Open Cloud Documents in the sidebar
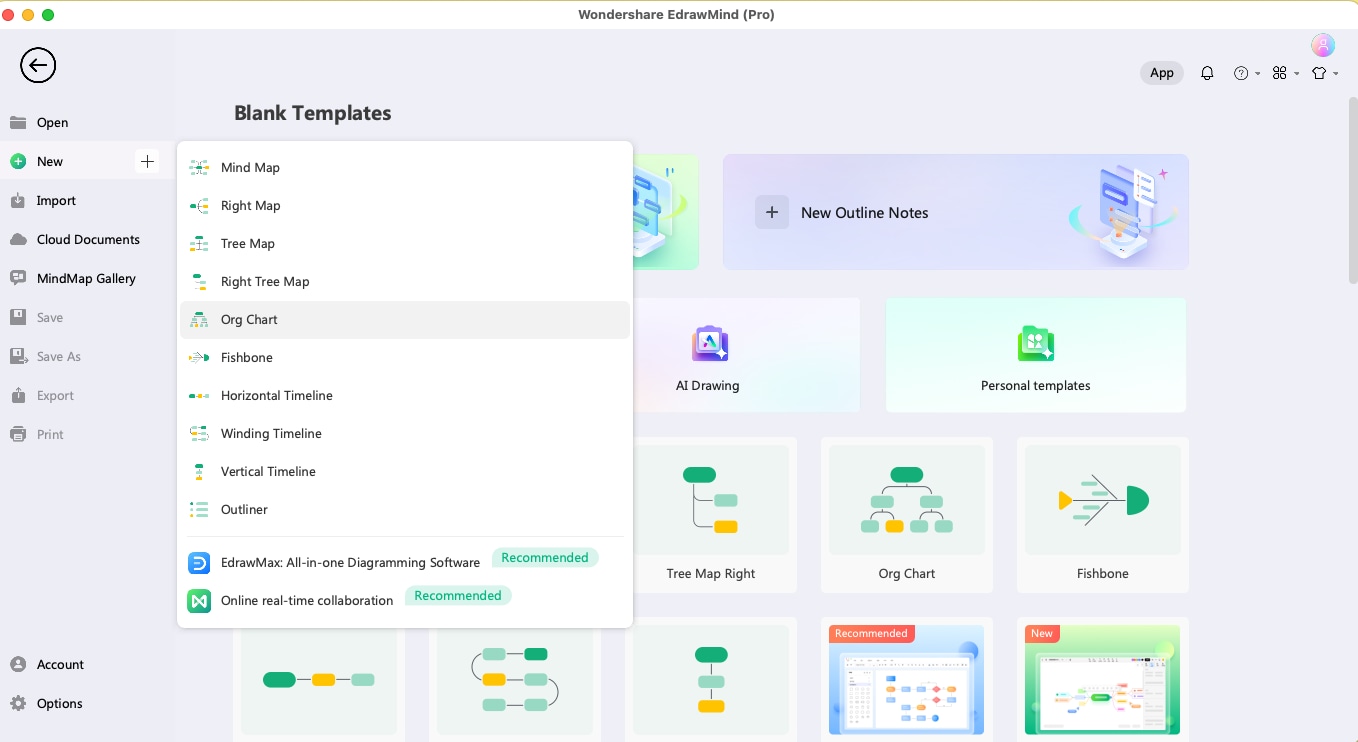Screen dimensions: 1358x742 [x=88, y=239]
